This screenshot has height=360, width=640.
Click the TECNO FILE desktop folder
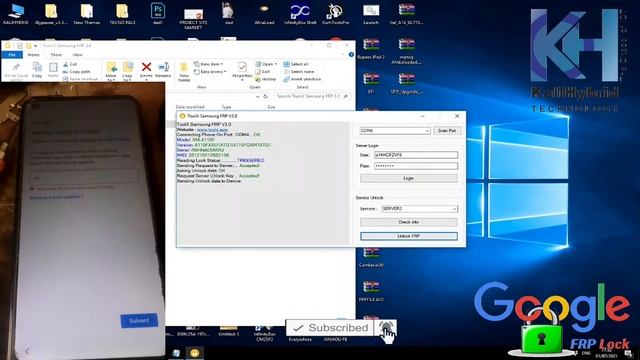click(x=122, y=14)
